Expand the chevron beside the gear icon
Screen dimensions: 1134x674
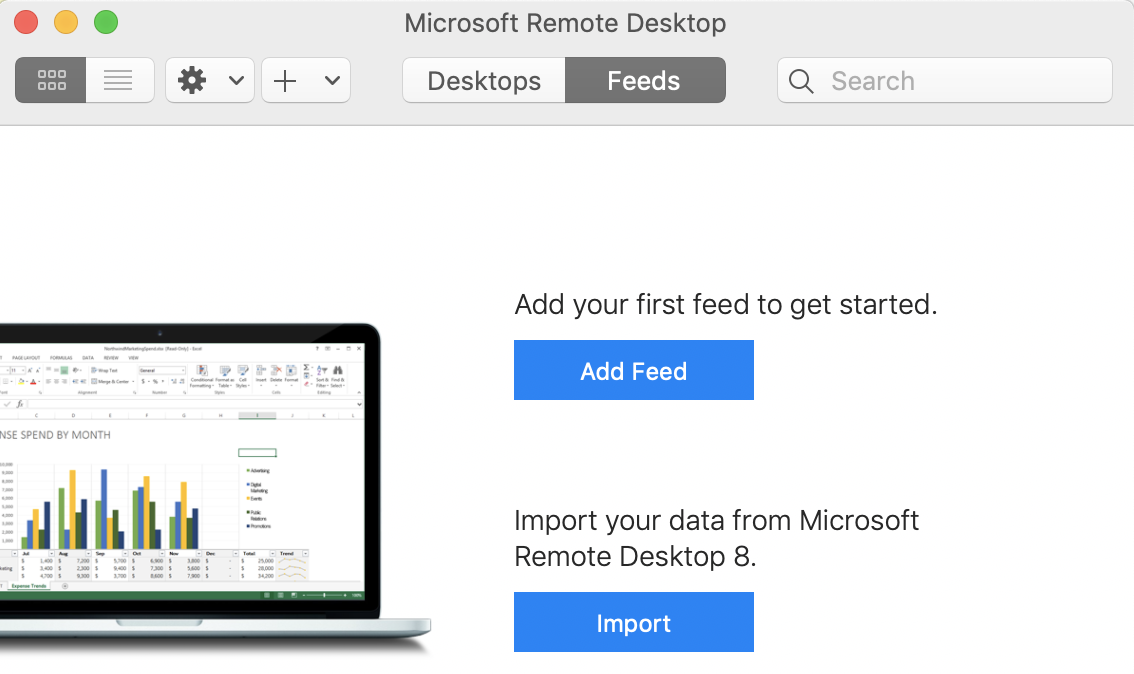click(236, 80)
